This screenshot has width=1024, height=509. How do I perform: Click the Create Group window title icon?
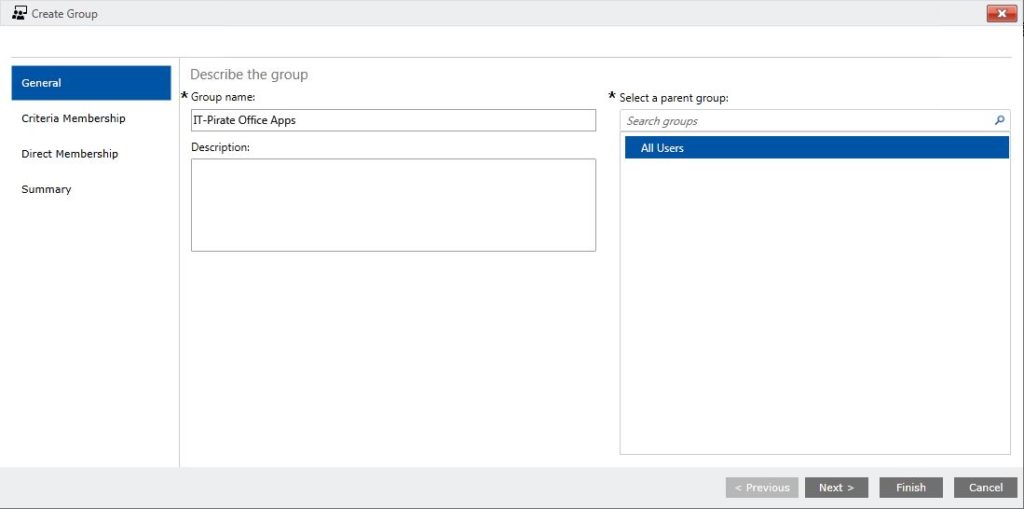tap(19, 12)
